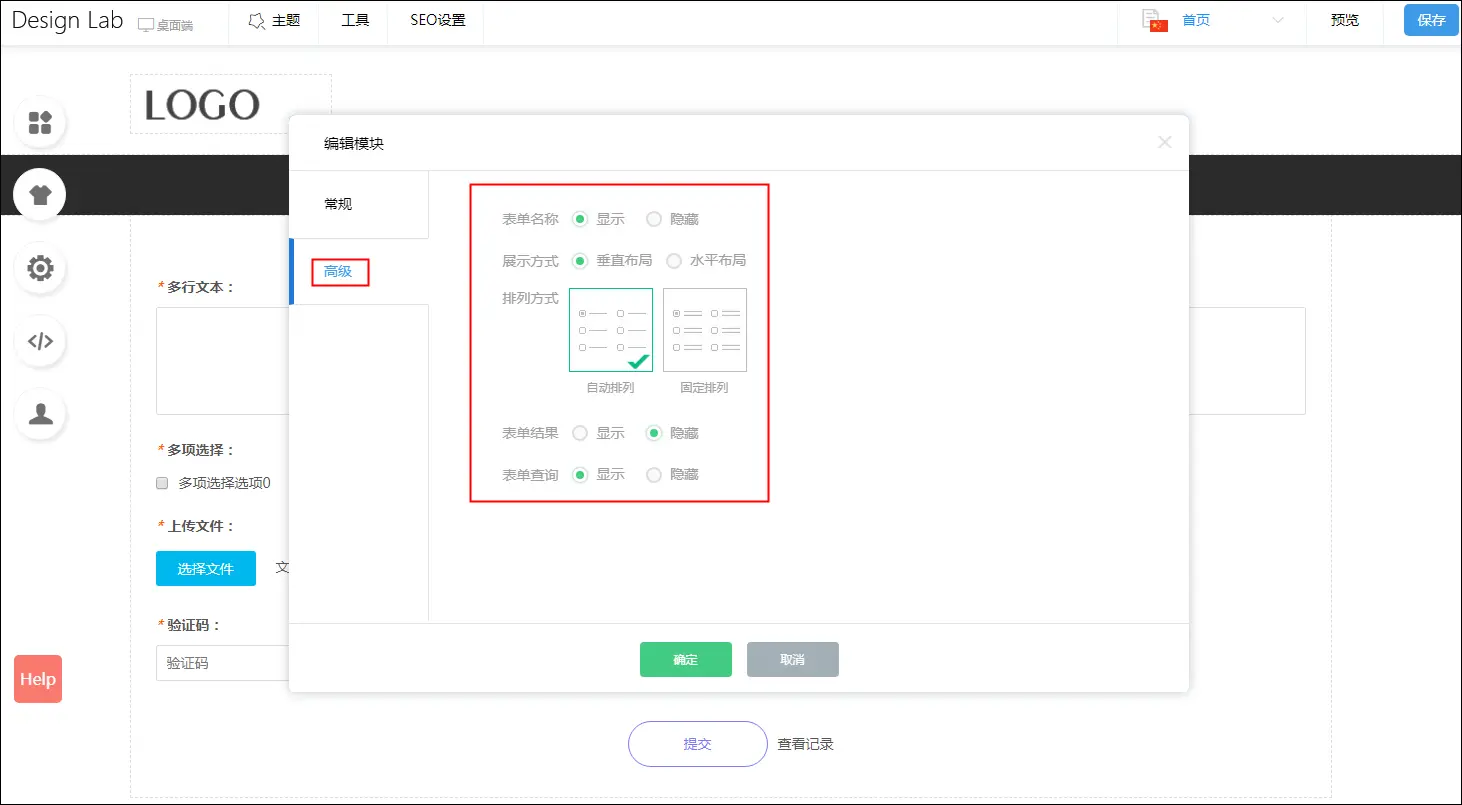1462x805 pixels.
Task: Open the user profile icon in sidebar
Action: pyautogui.click(x=40, y=414)
